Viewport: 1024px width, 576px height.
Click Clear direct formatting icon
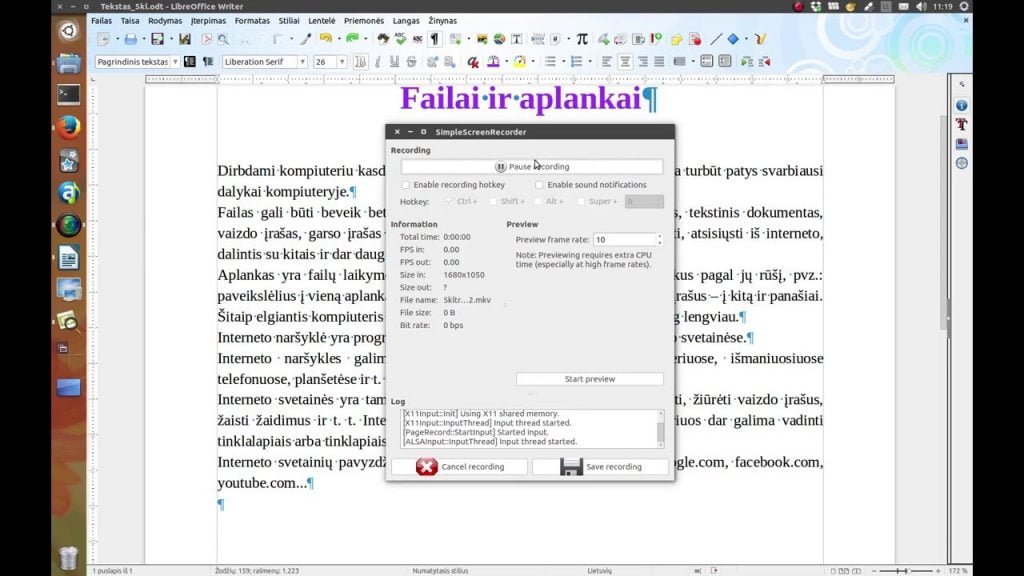pyautogui.click(x=473, y=61)
